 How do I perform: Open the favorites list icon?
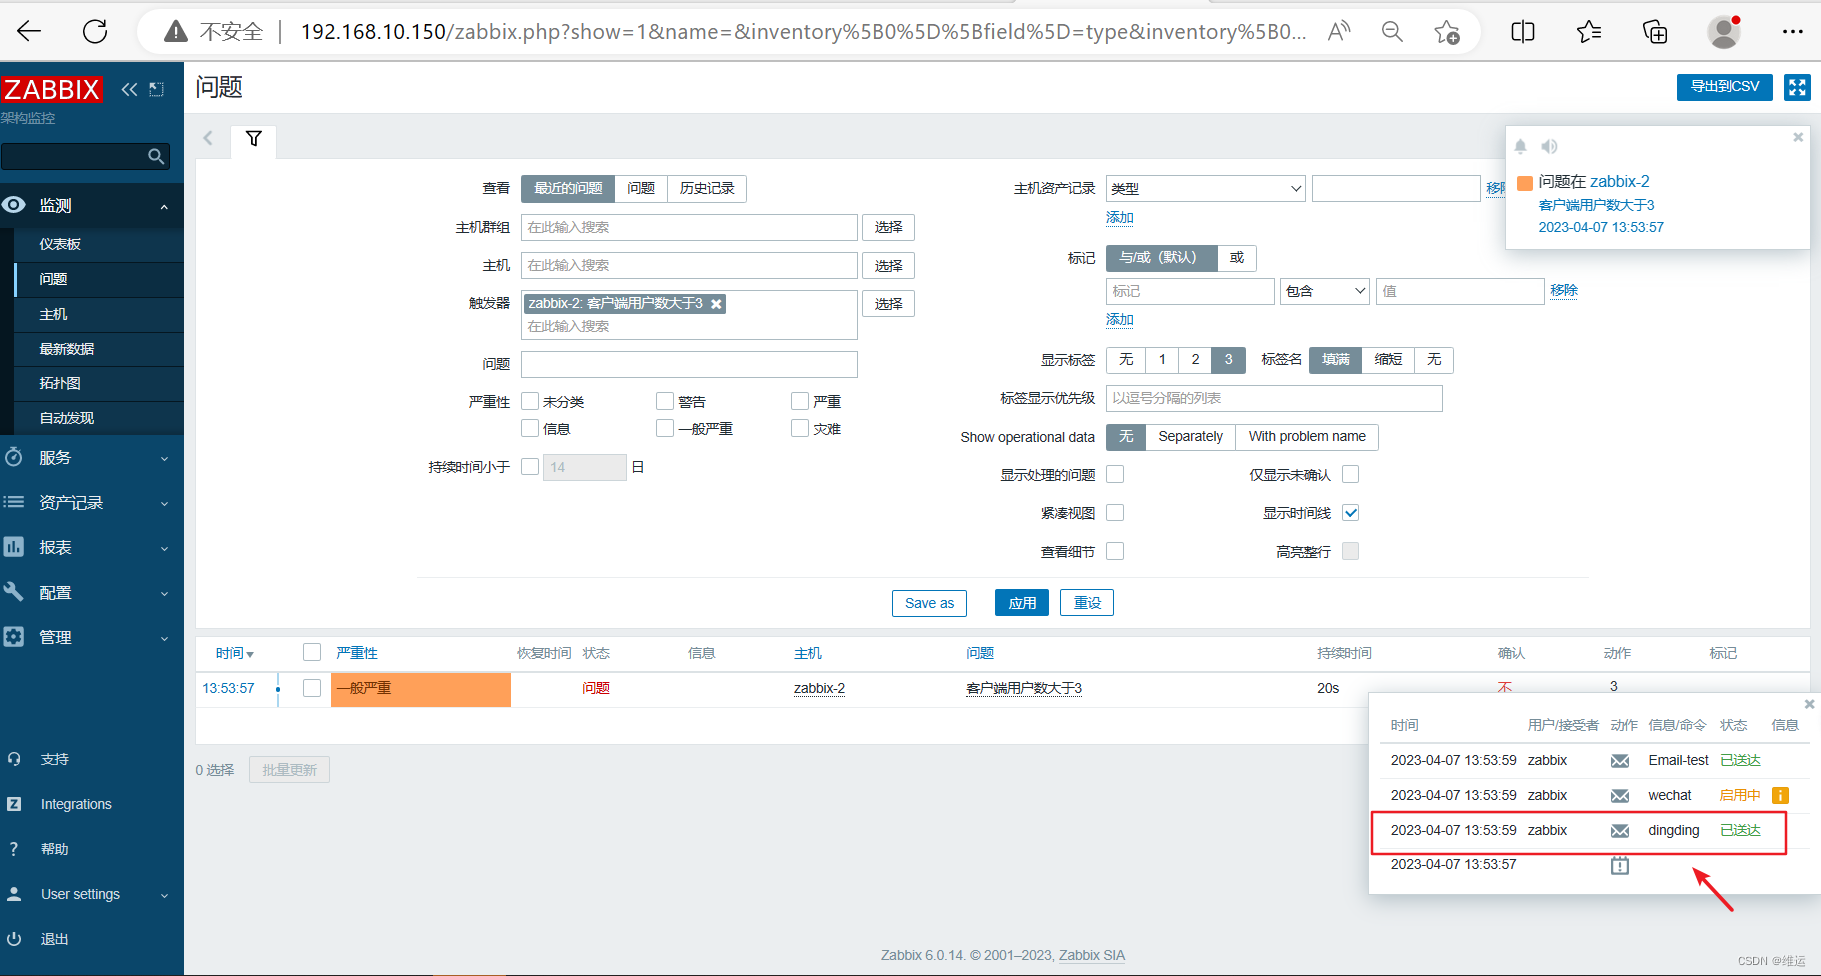click(x=1589, y=32)
